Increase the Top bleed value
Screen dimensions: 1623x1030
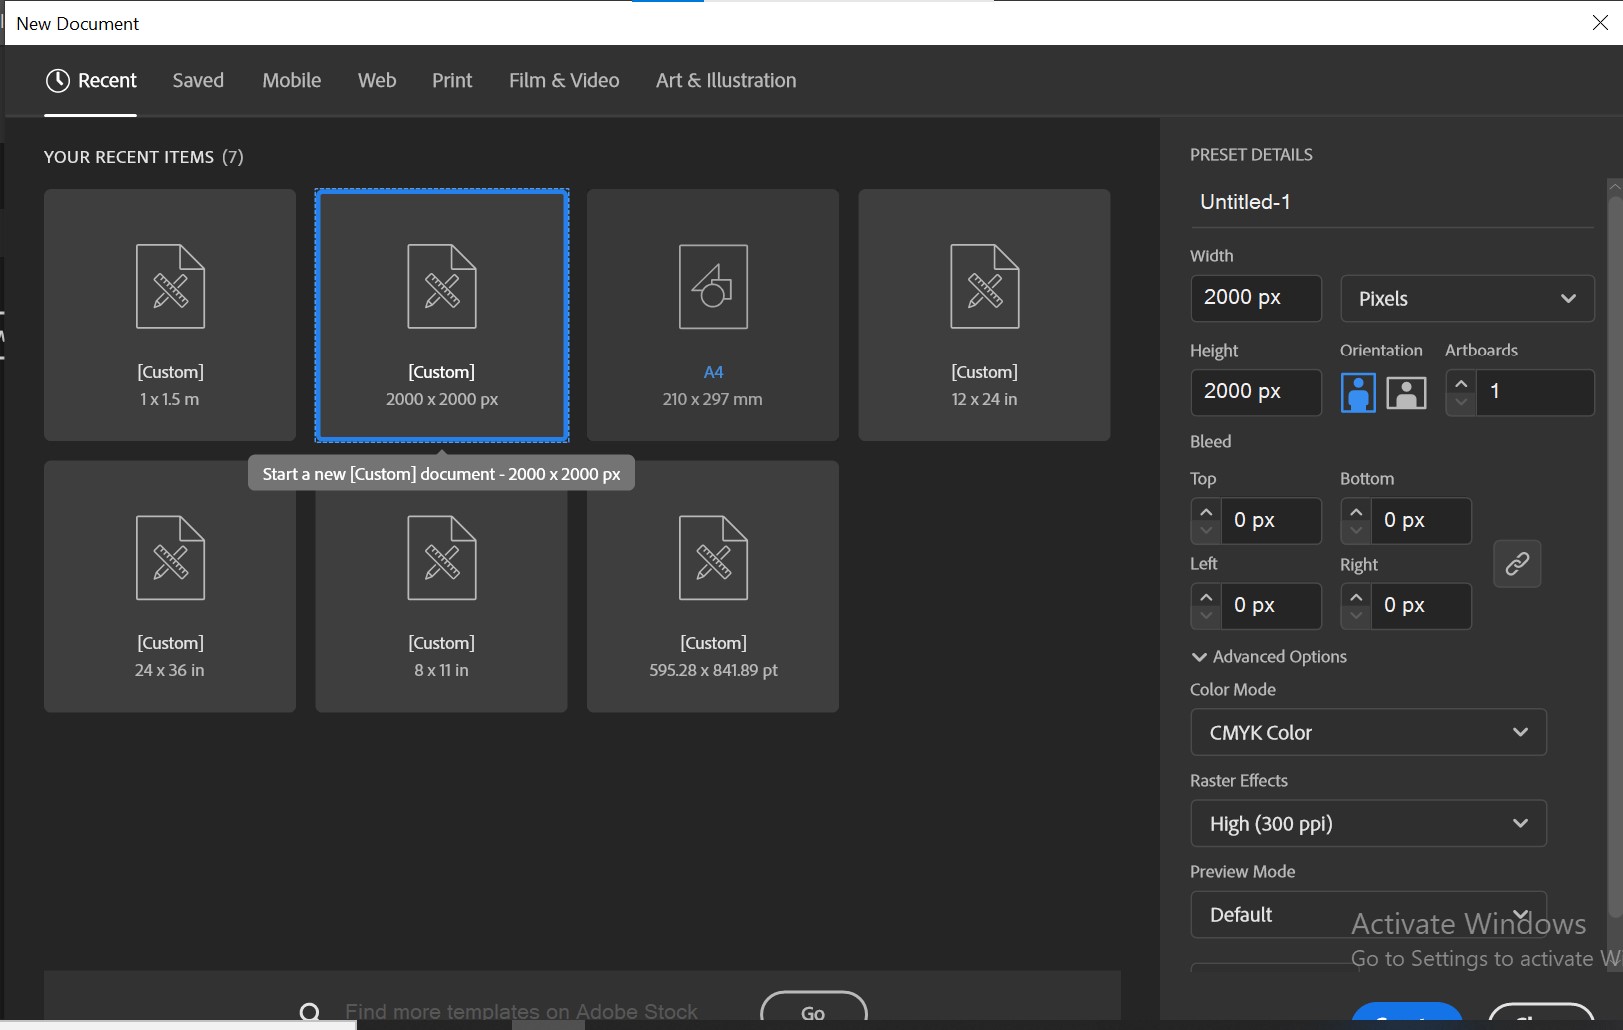[1206, 512]
